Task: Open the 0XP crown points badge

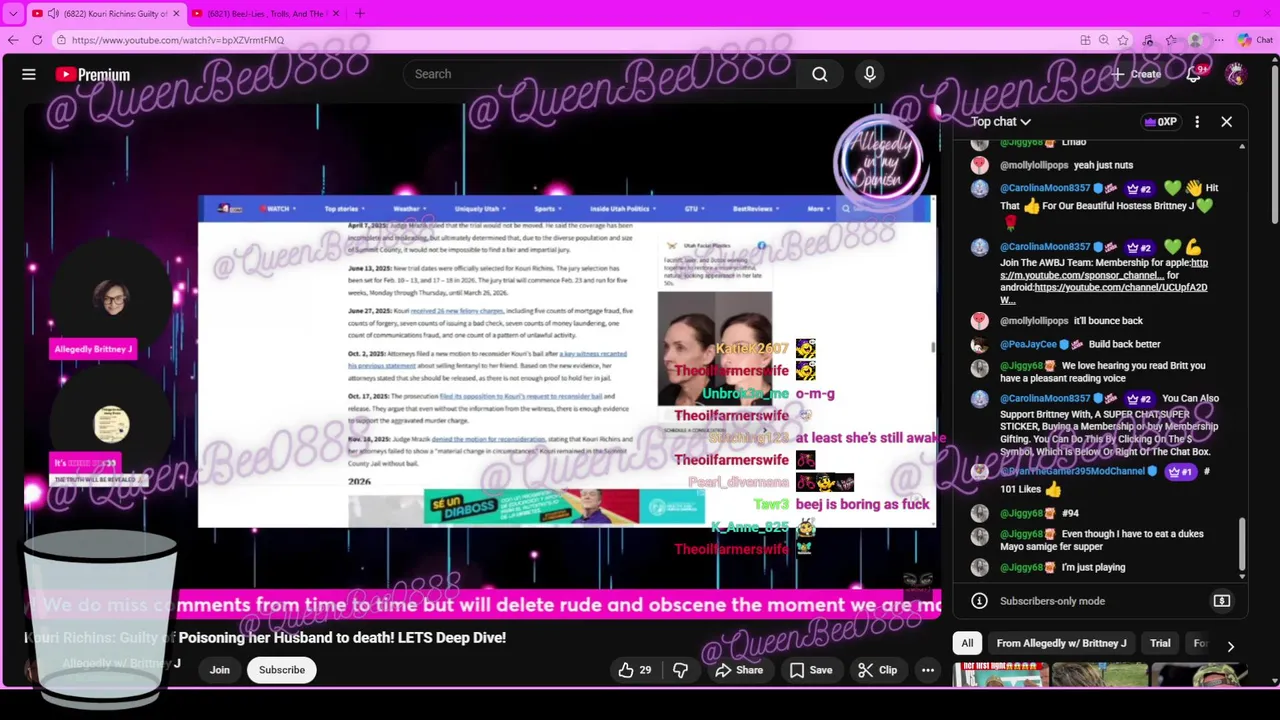Action: (x=1161, y=122)
